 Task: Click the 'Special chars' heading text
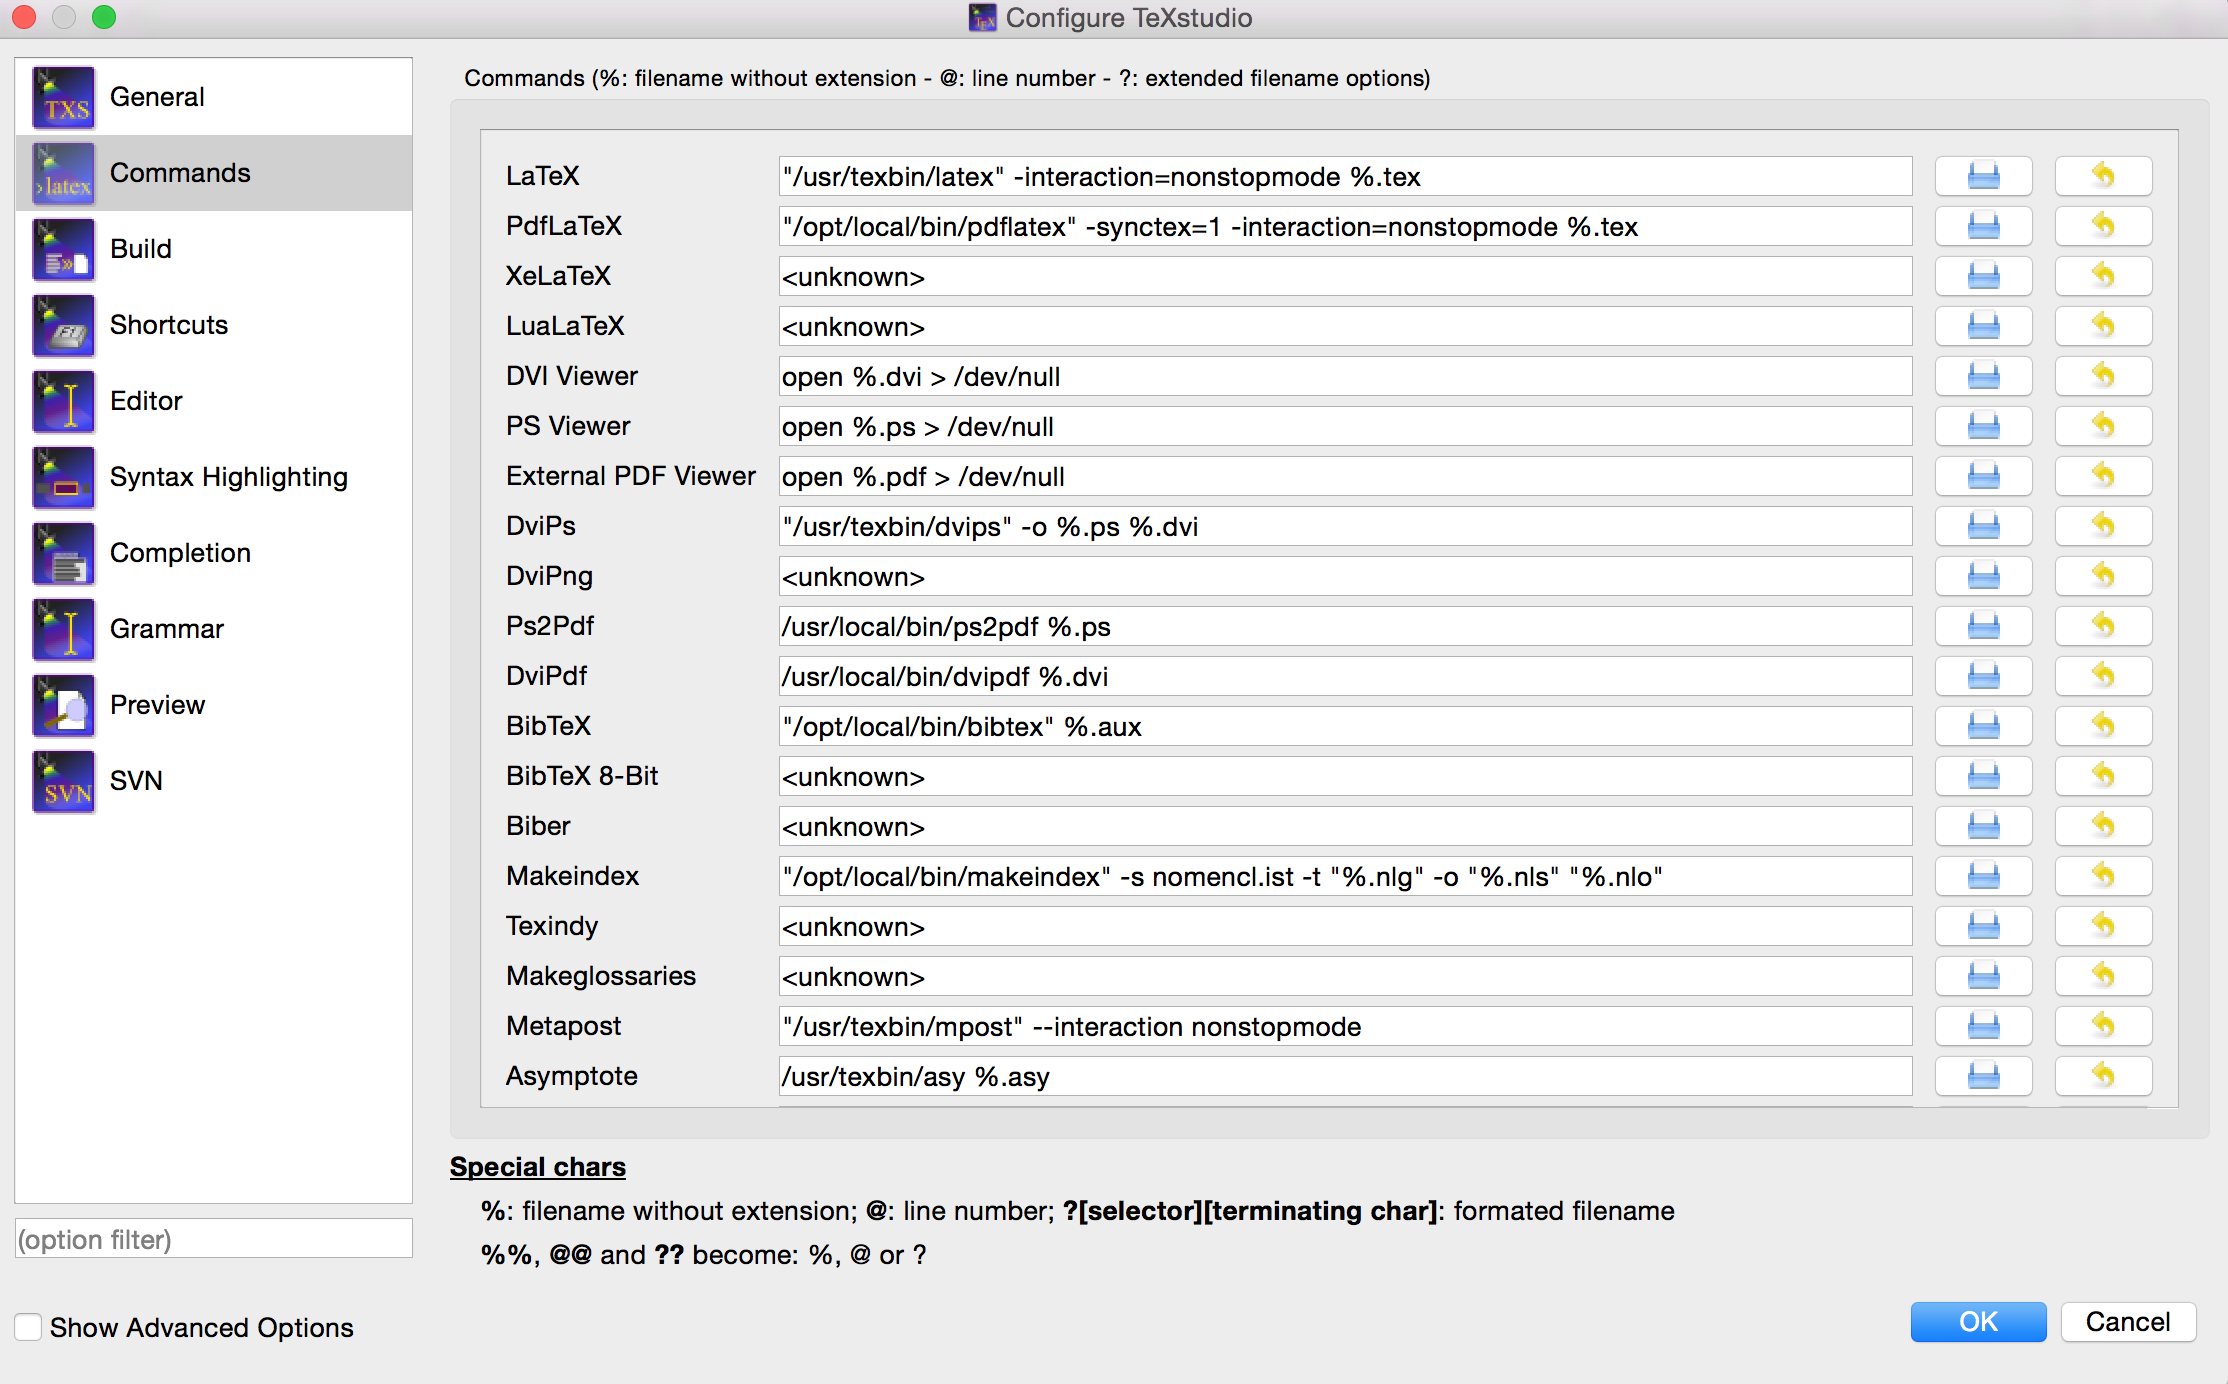(538, 1167)
